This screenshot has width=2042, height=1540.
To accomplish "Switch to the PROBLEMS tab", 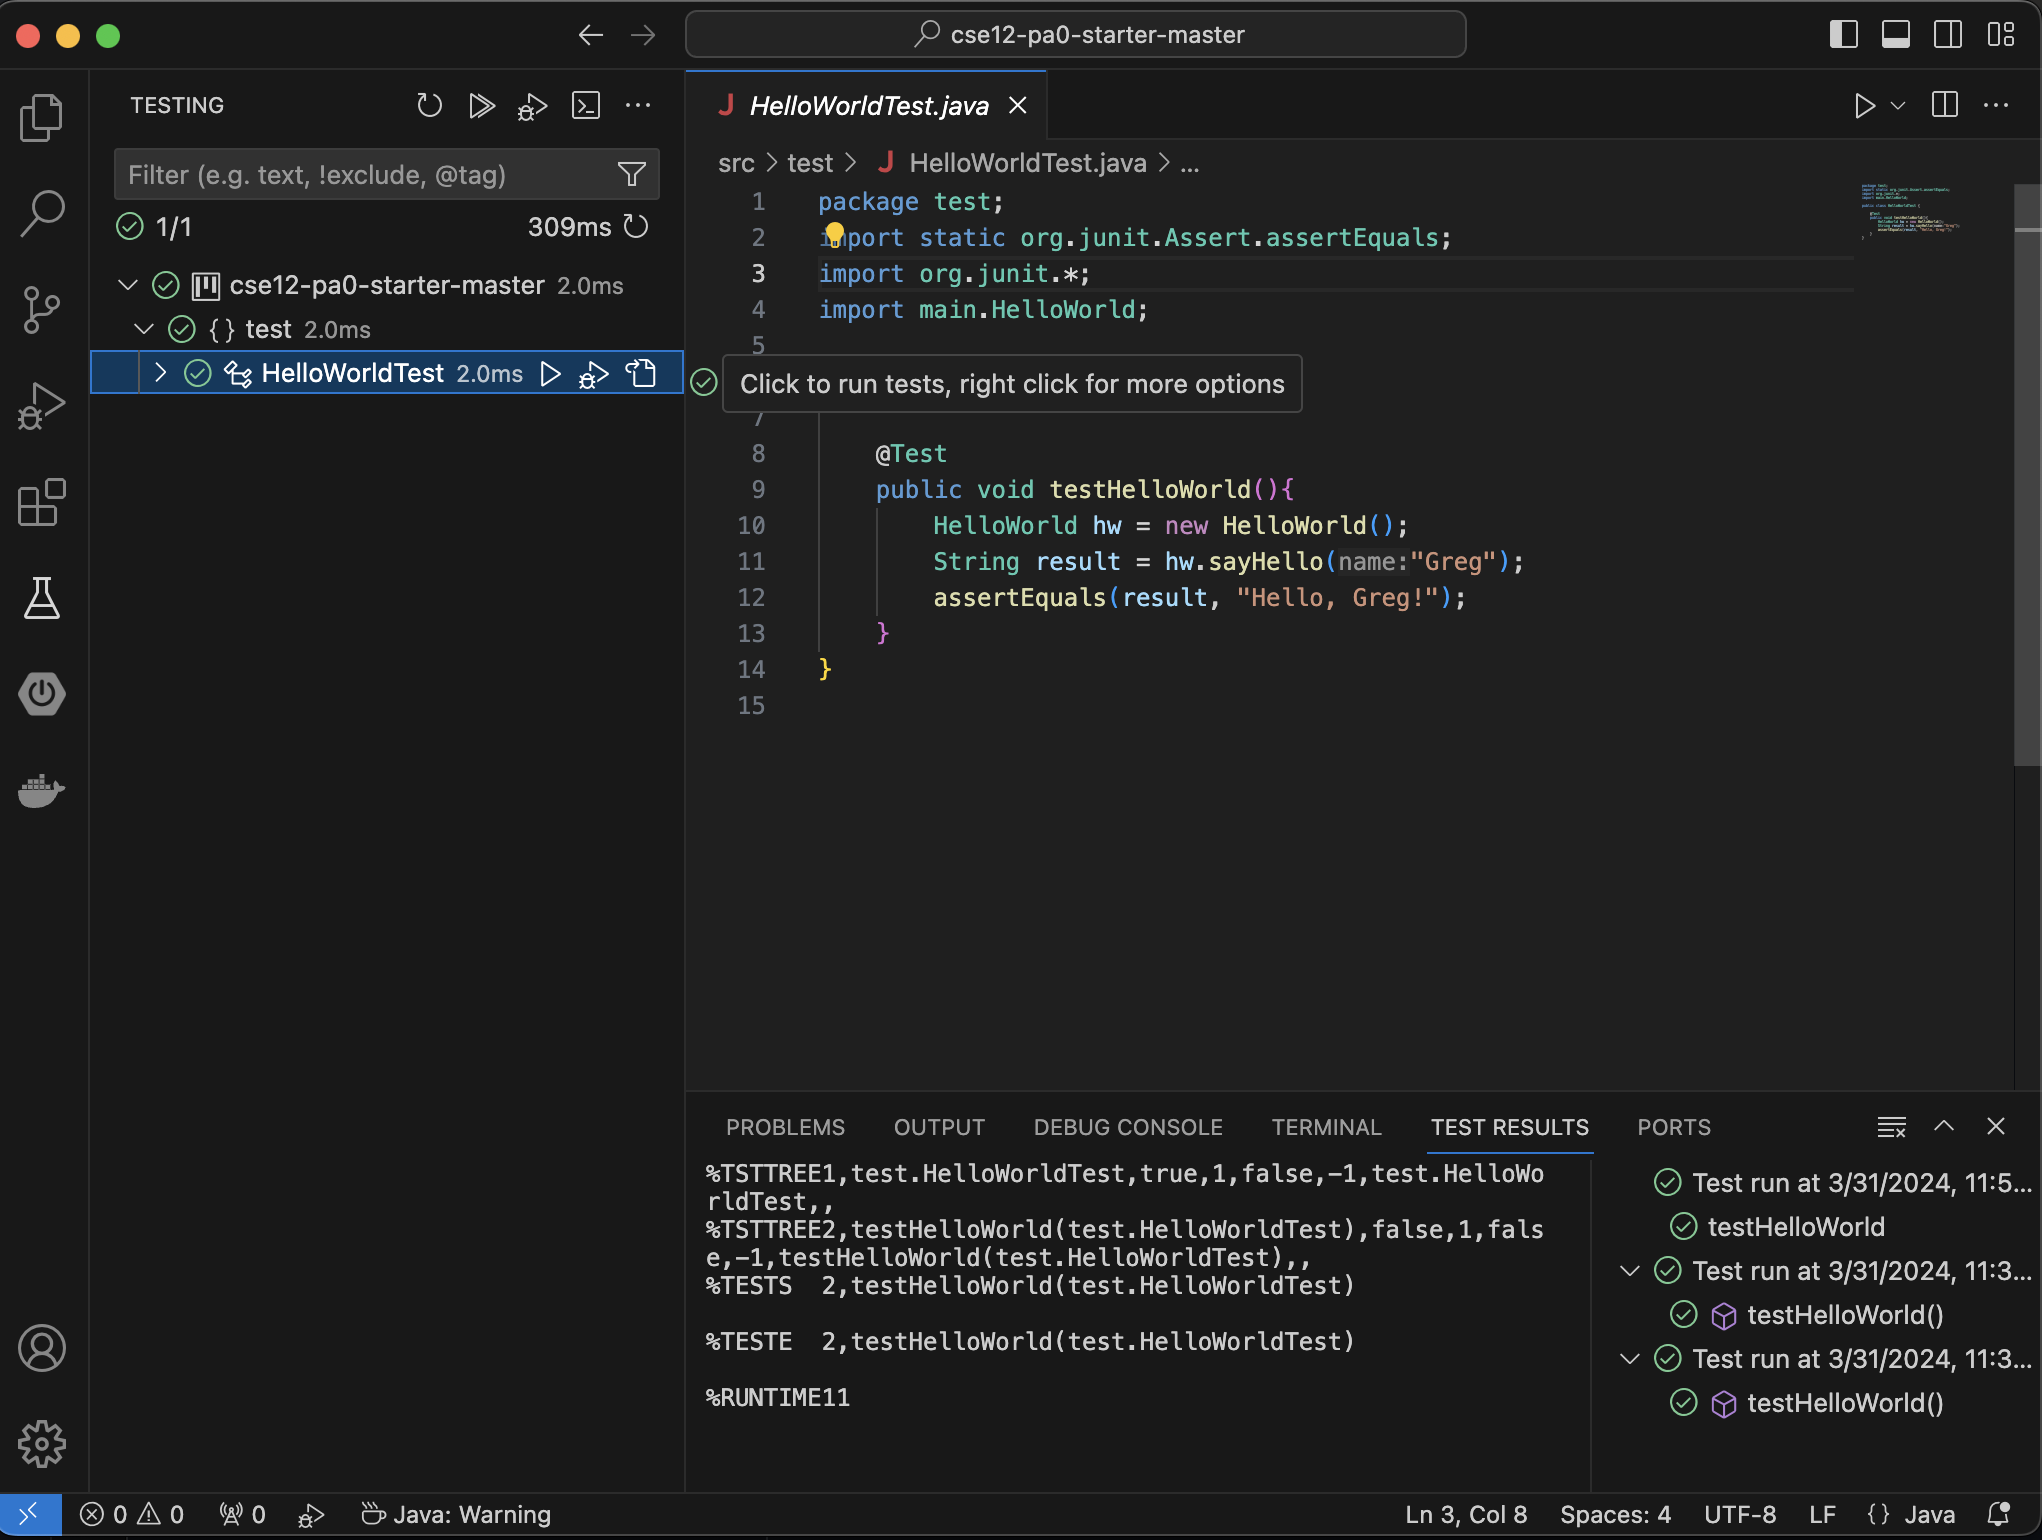I will tap(785, 1127).
